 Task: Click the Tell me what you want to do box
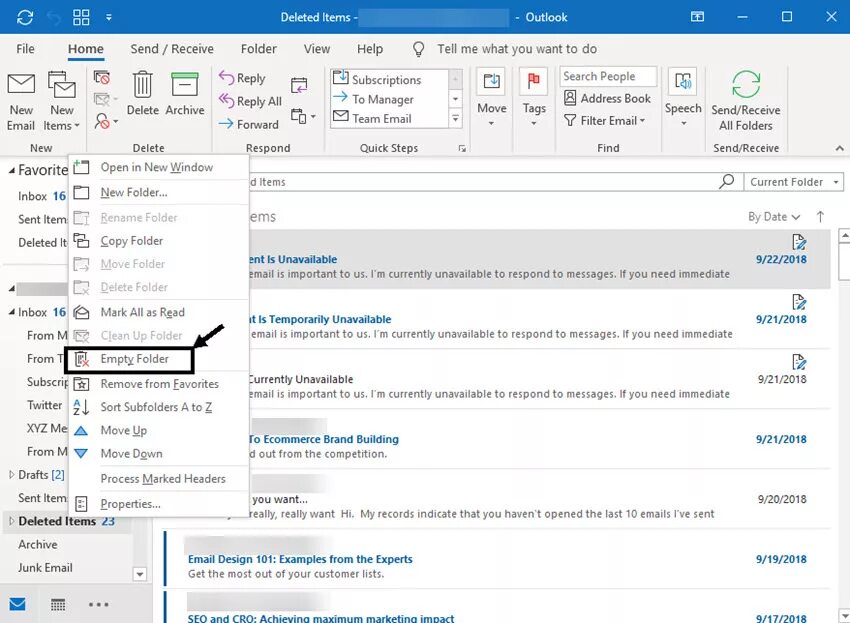point(517,49)
